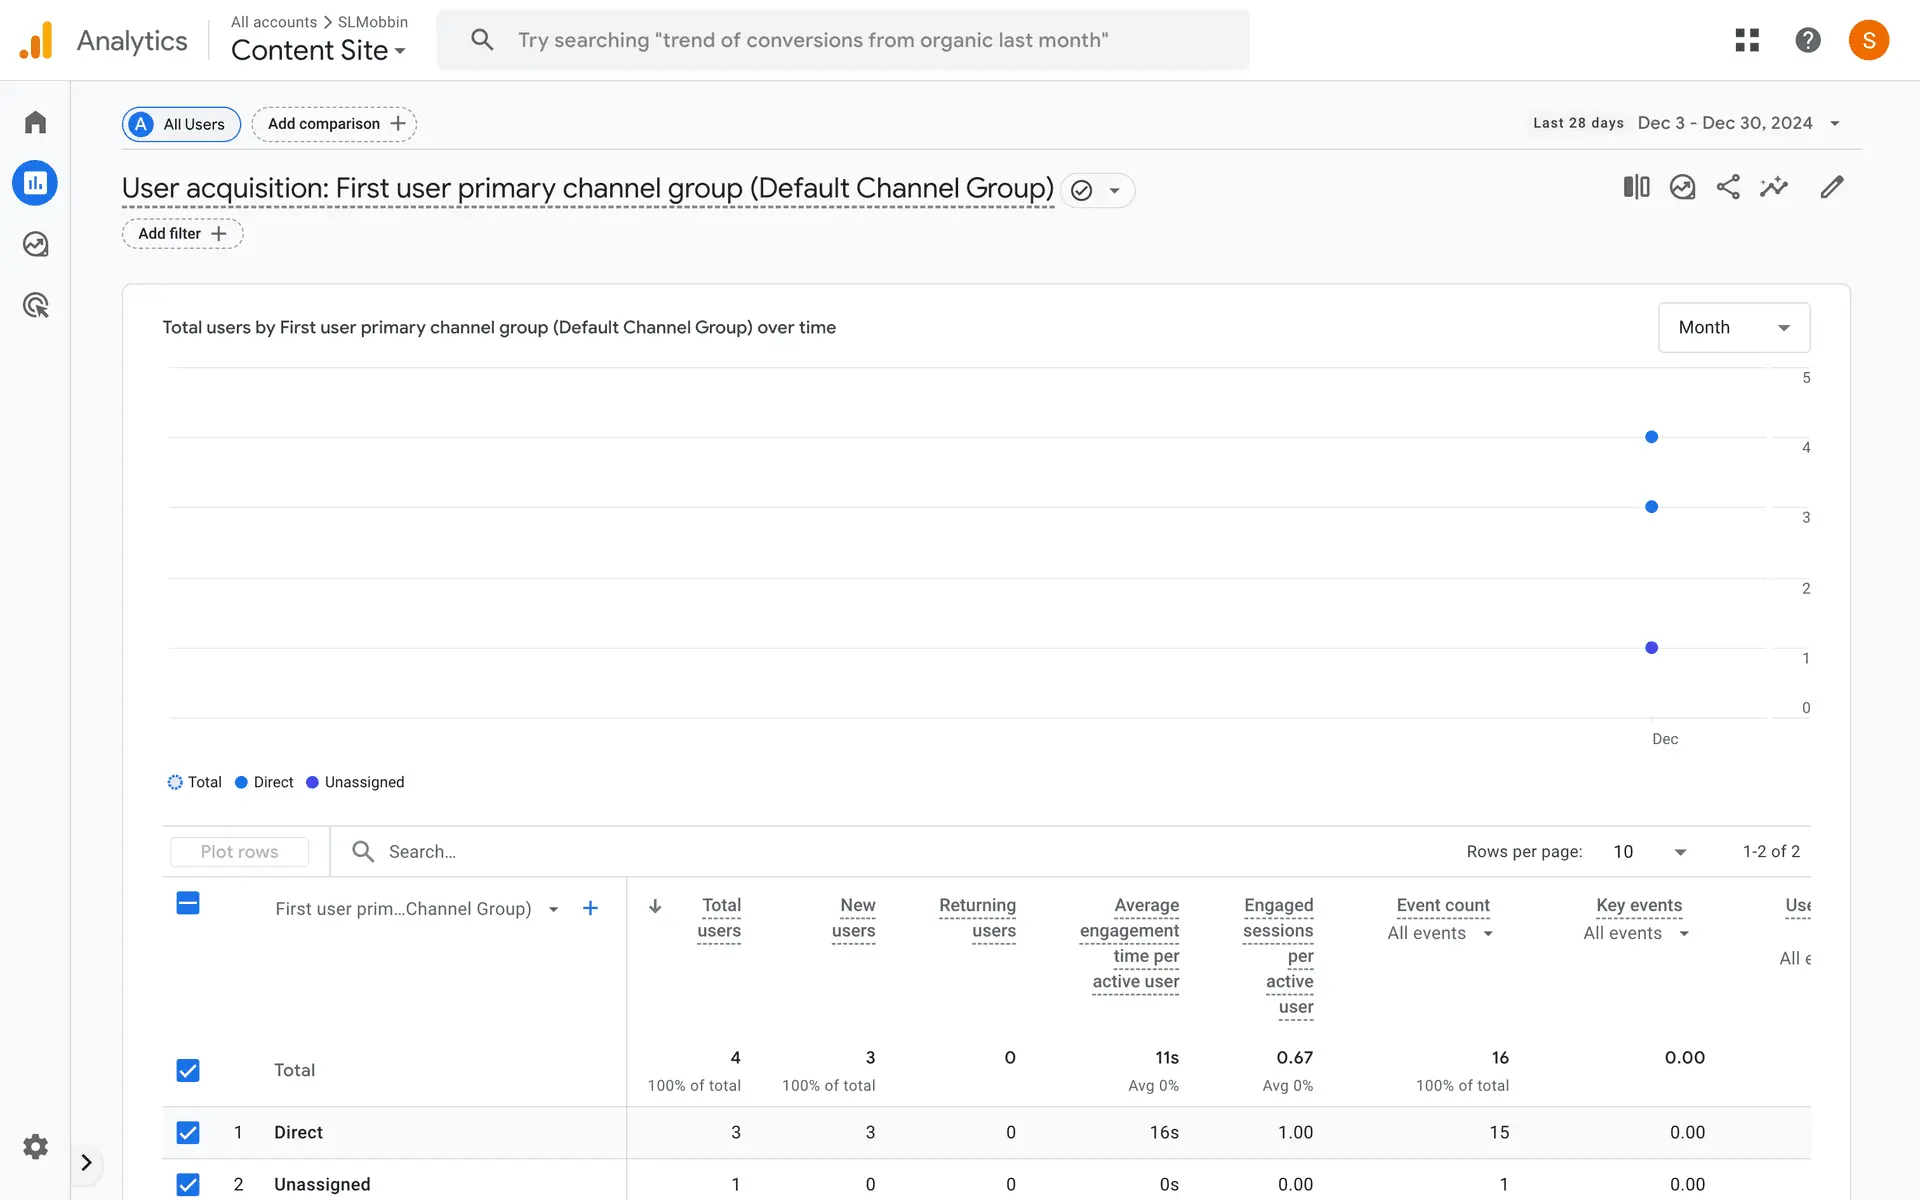Click the Direct legend color dot

tap(241, 782)
